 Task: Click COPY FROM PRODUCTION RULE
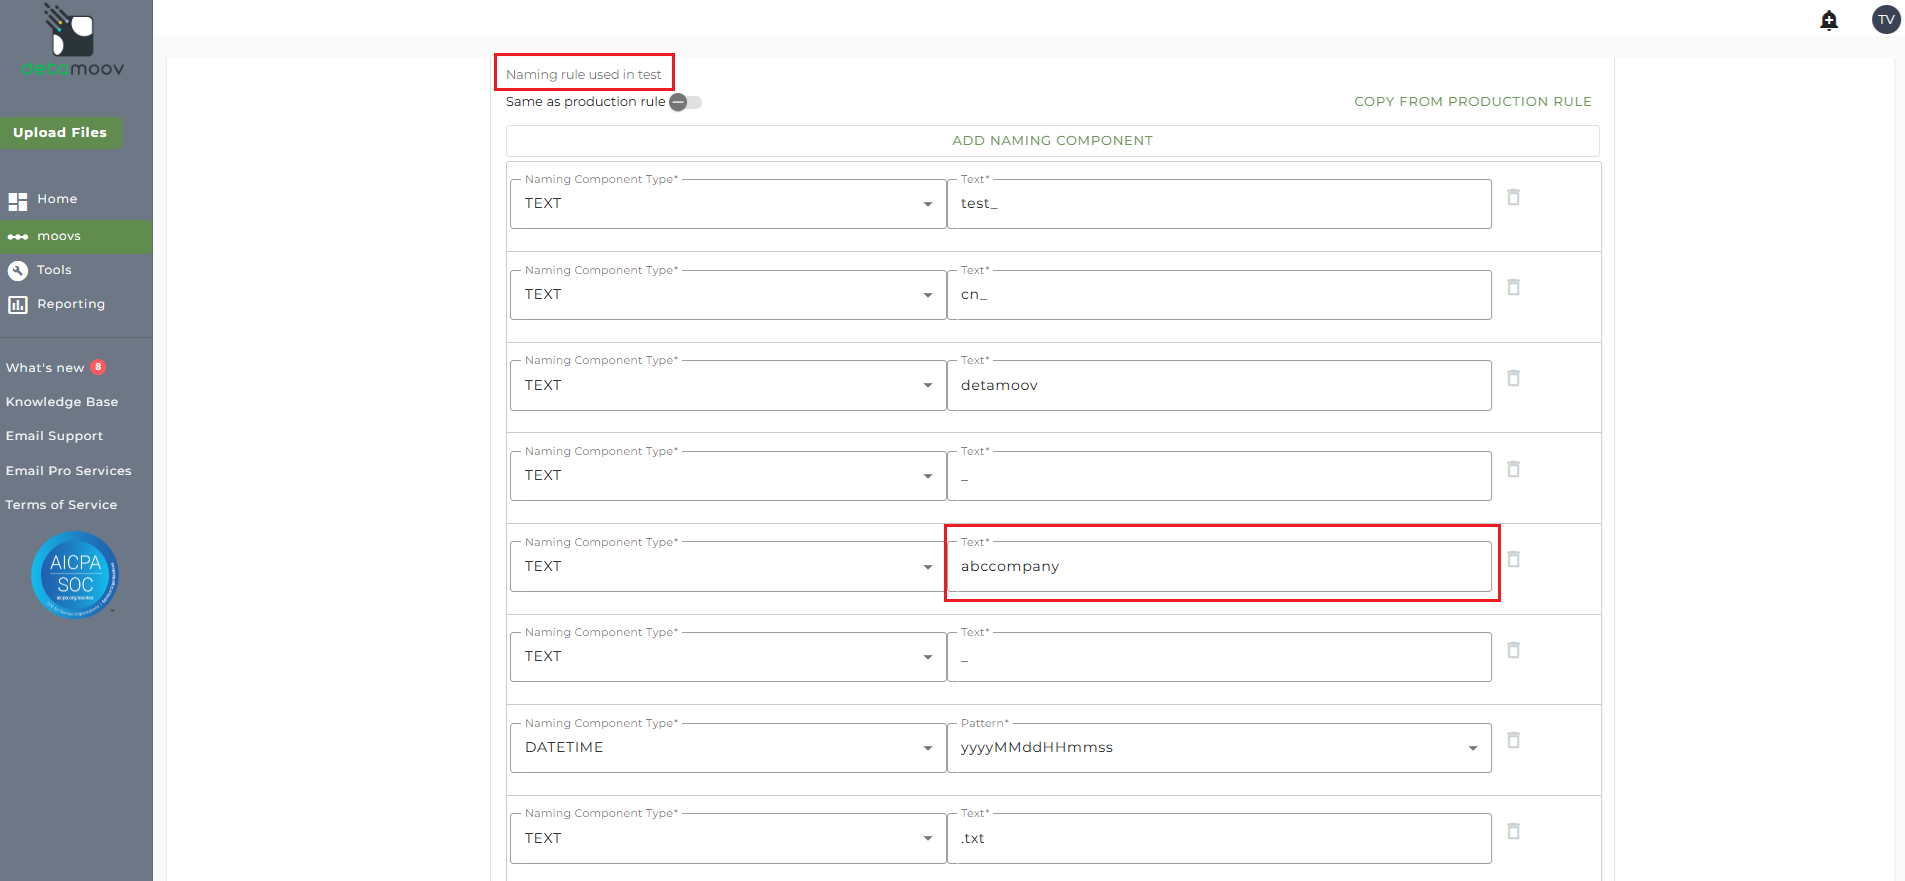[x=1472, y=102]
